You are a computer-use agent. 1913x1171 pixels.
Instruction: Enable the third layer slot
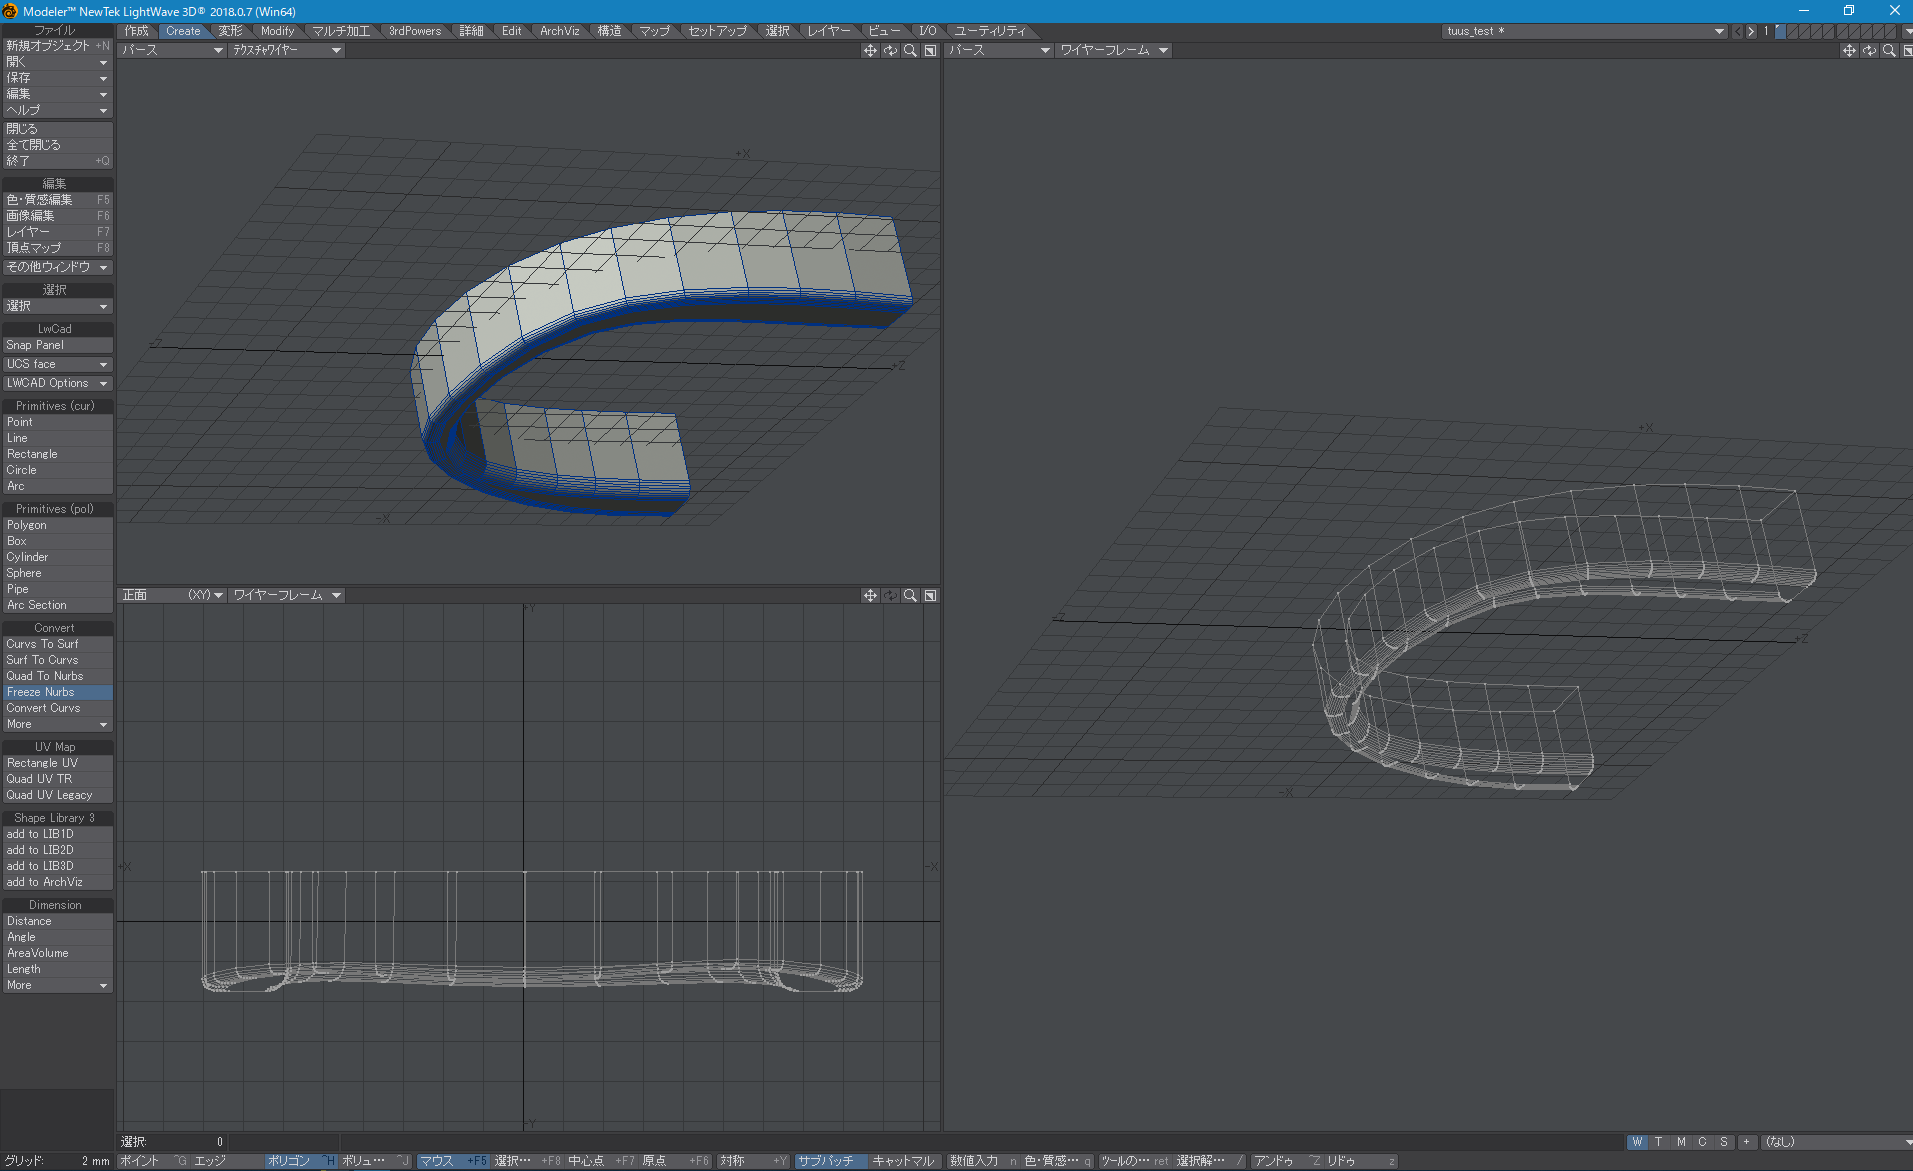tap(1804, 29)
